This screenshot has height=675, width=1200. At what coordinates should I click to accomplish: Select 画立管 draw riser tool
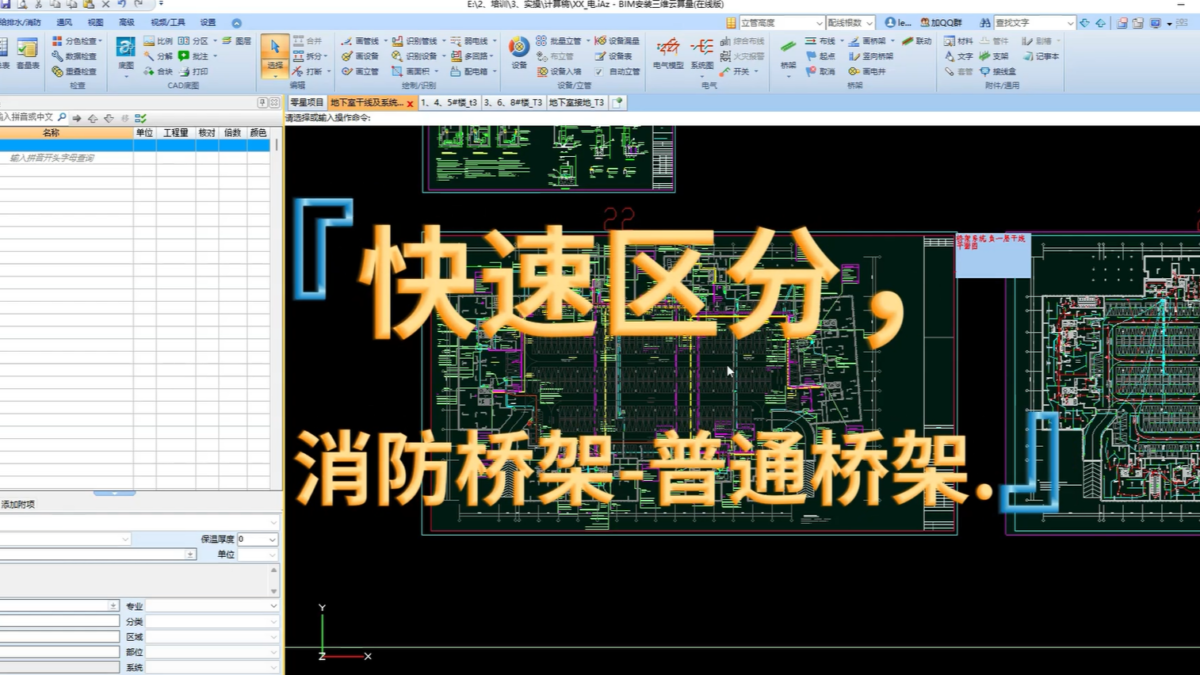pos(361,72)
